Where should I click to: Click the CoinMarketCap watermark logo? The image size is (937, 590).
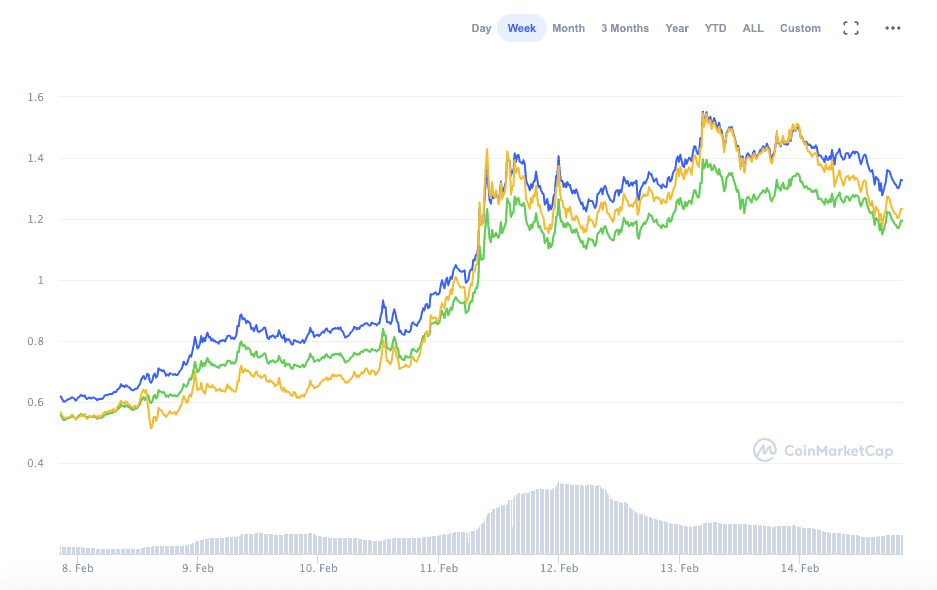coord(823,451)
